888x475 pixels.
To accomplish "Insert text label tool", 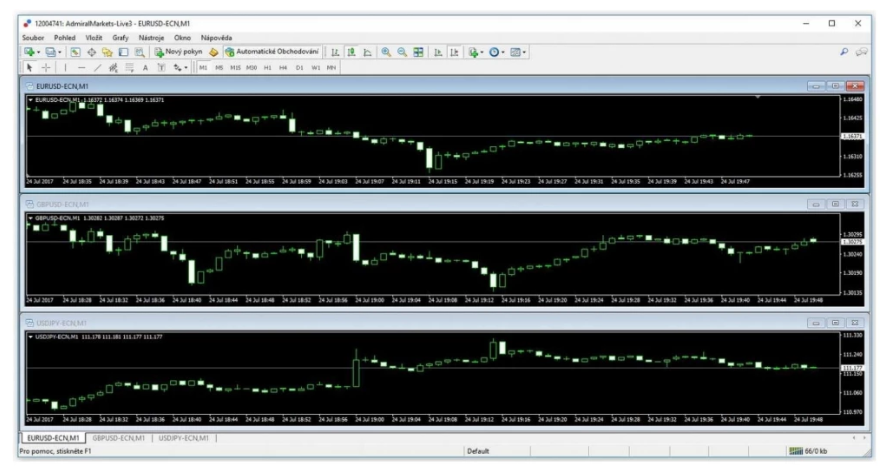I will tap(161, 67).
